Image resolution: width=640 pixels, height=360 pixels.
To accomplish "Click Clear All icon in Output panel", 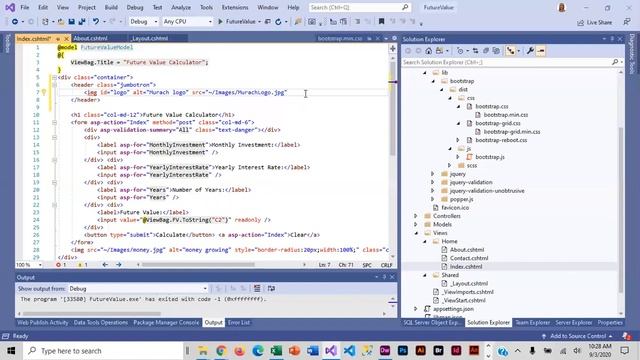I will [x=257, y=289].
